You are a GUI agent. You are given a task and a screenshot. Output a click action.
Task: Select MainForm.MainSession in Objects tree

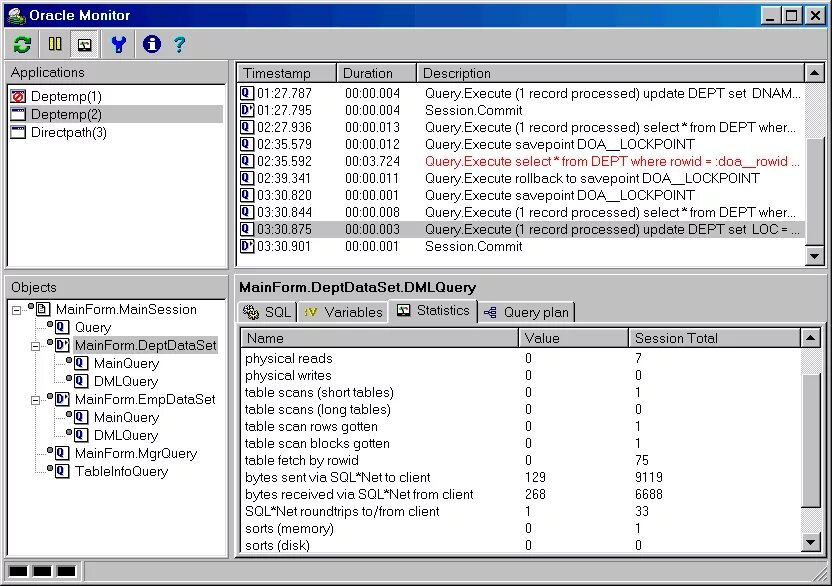coord(126,309)
